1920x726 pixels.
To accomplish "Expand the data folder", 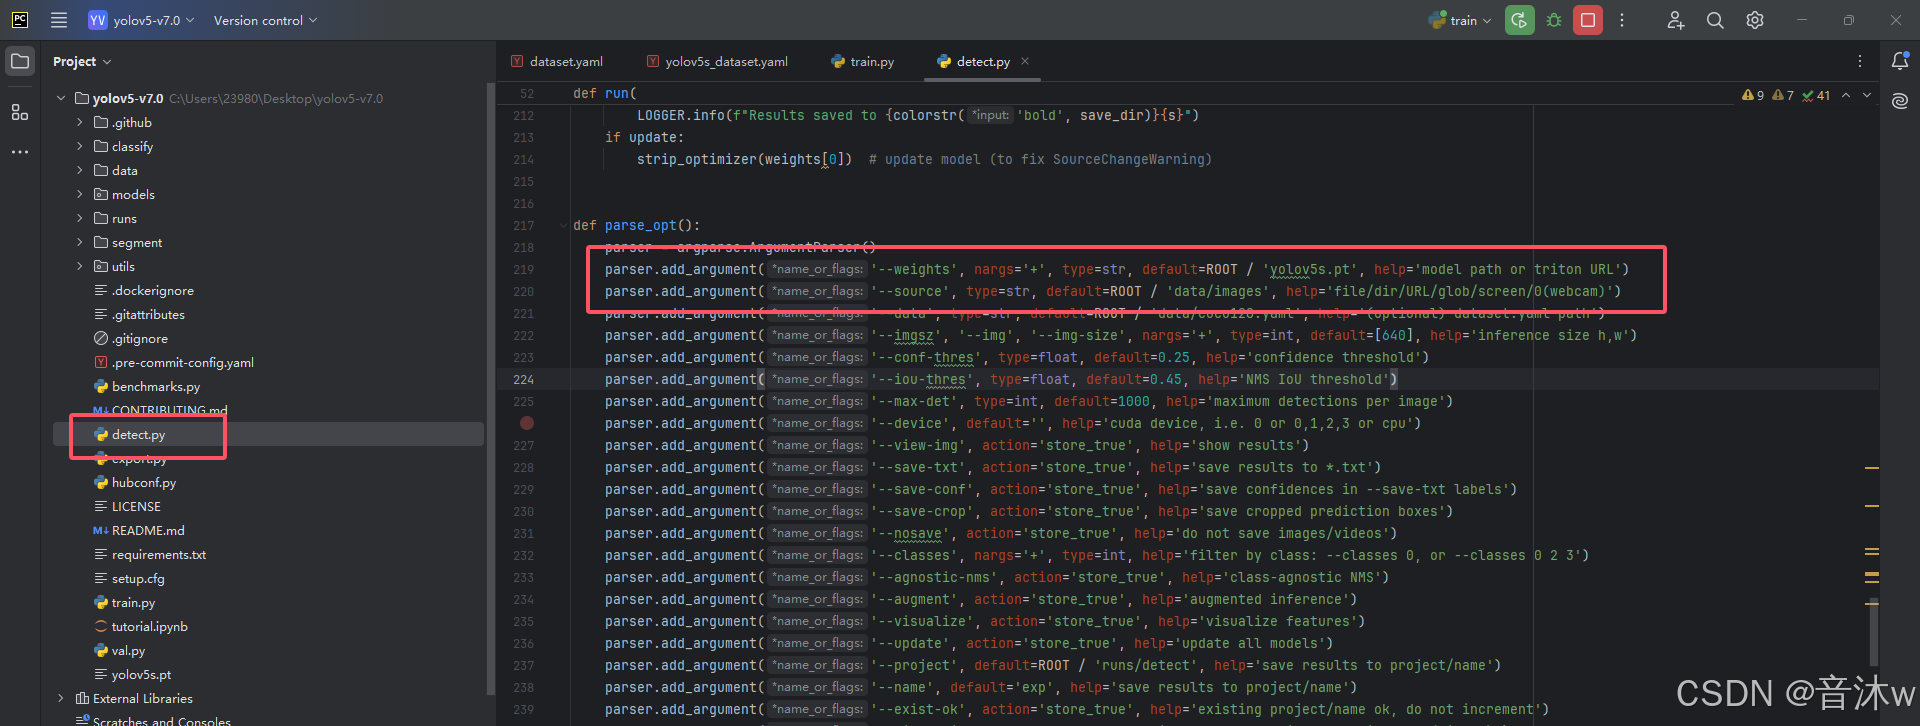I will click(x=80, y=170).
